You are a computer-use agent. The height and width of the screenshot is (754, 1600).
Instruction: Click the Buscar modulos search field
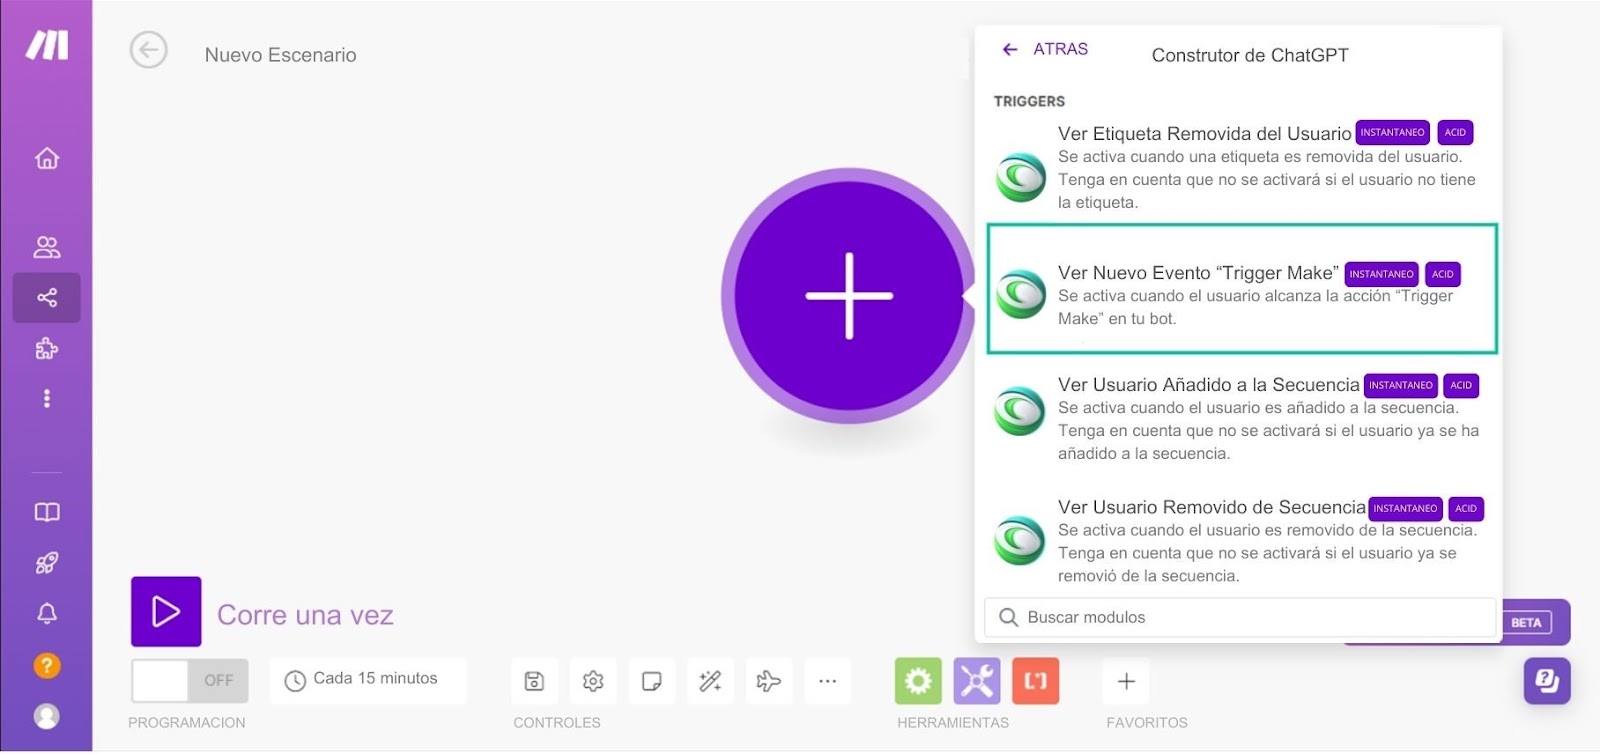click(x=1240, y=617)
